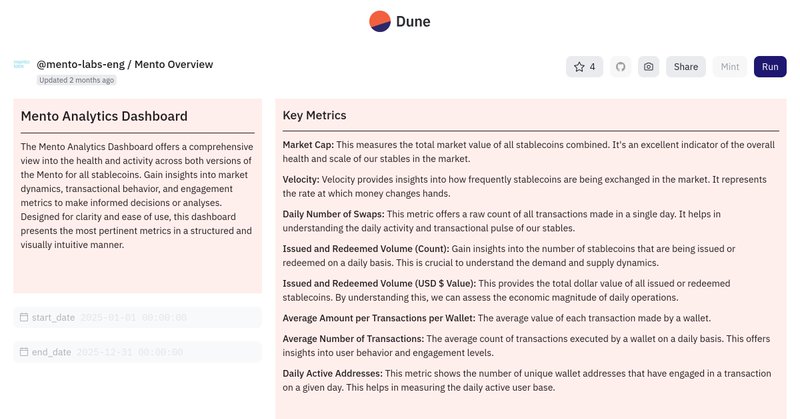Image resolution: width=800 pixels, height=419 pixels.
Task: Open the GitHub icon button
Action: (x=620, y=67)
